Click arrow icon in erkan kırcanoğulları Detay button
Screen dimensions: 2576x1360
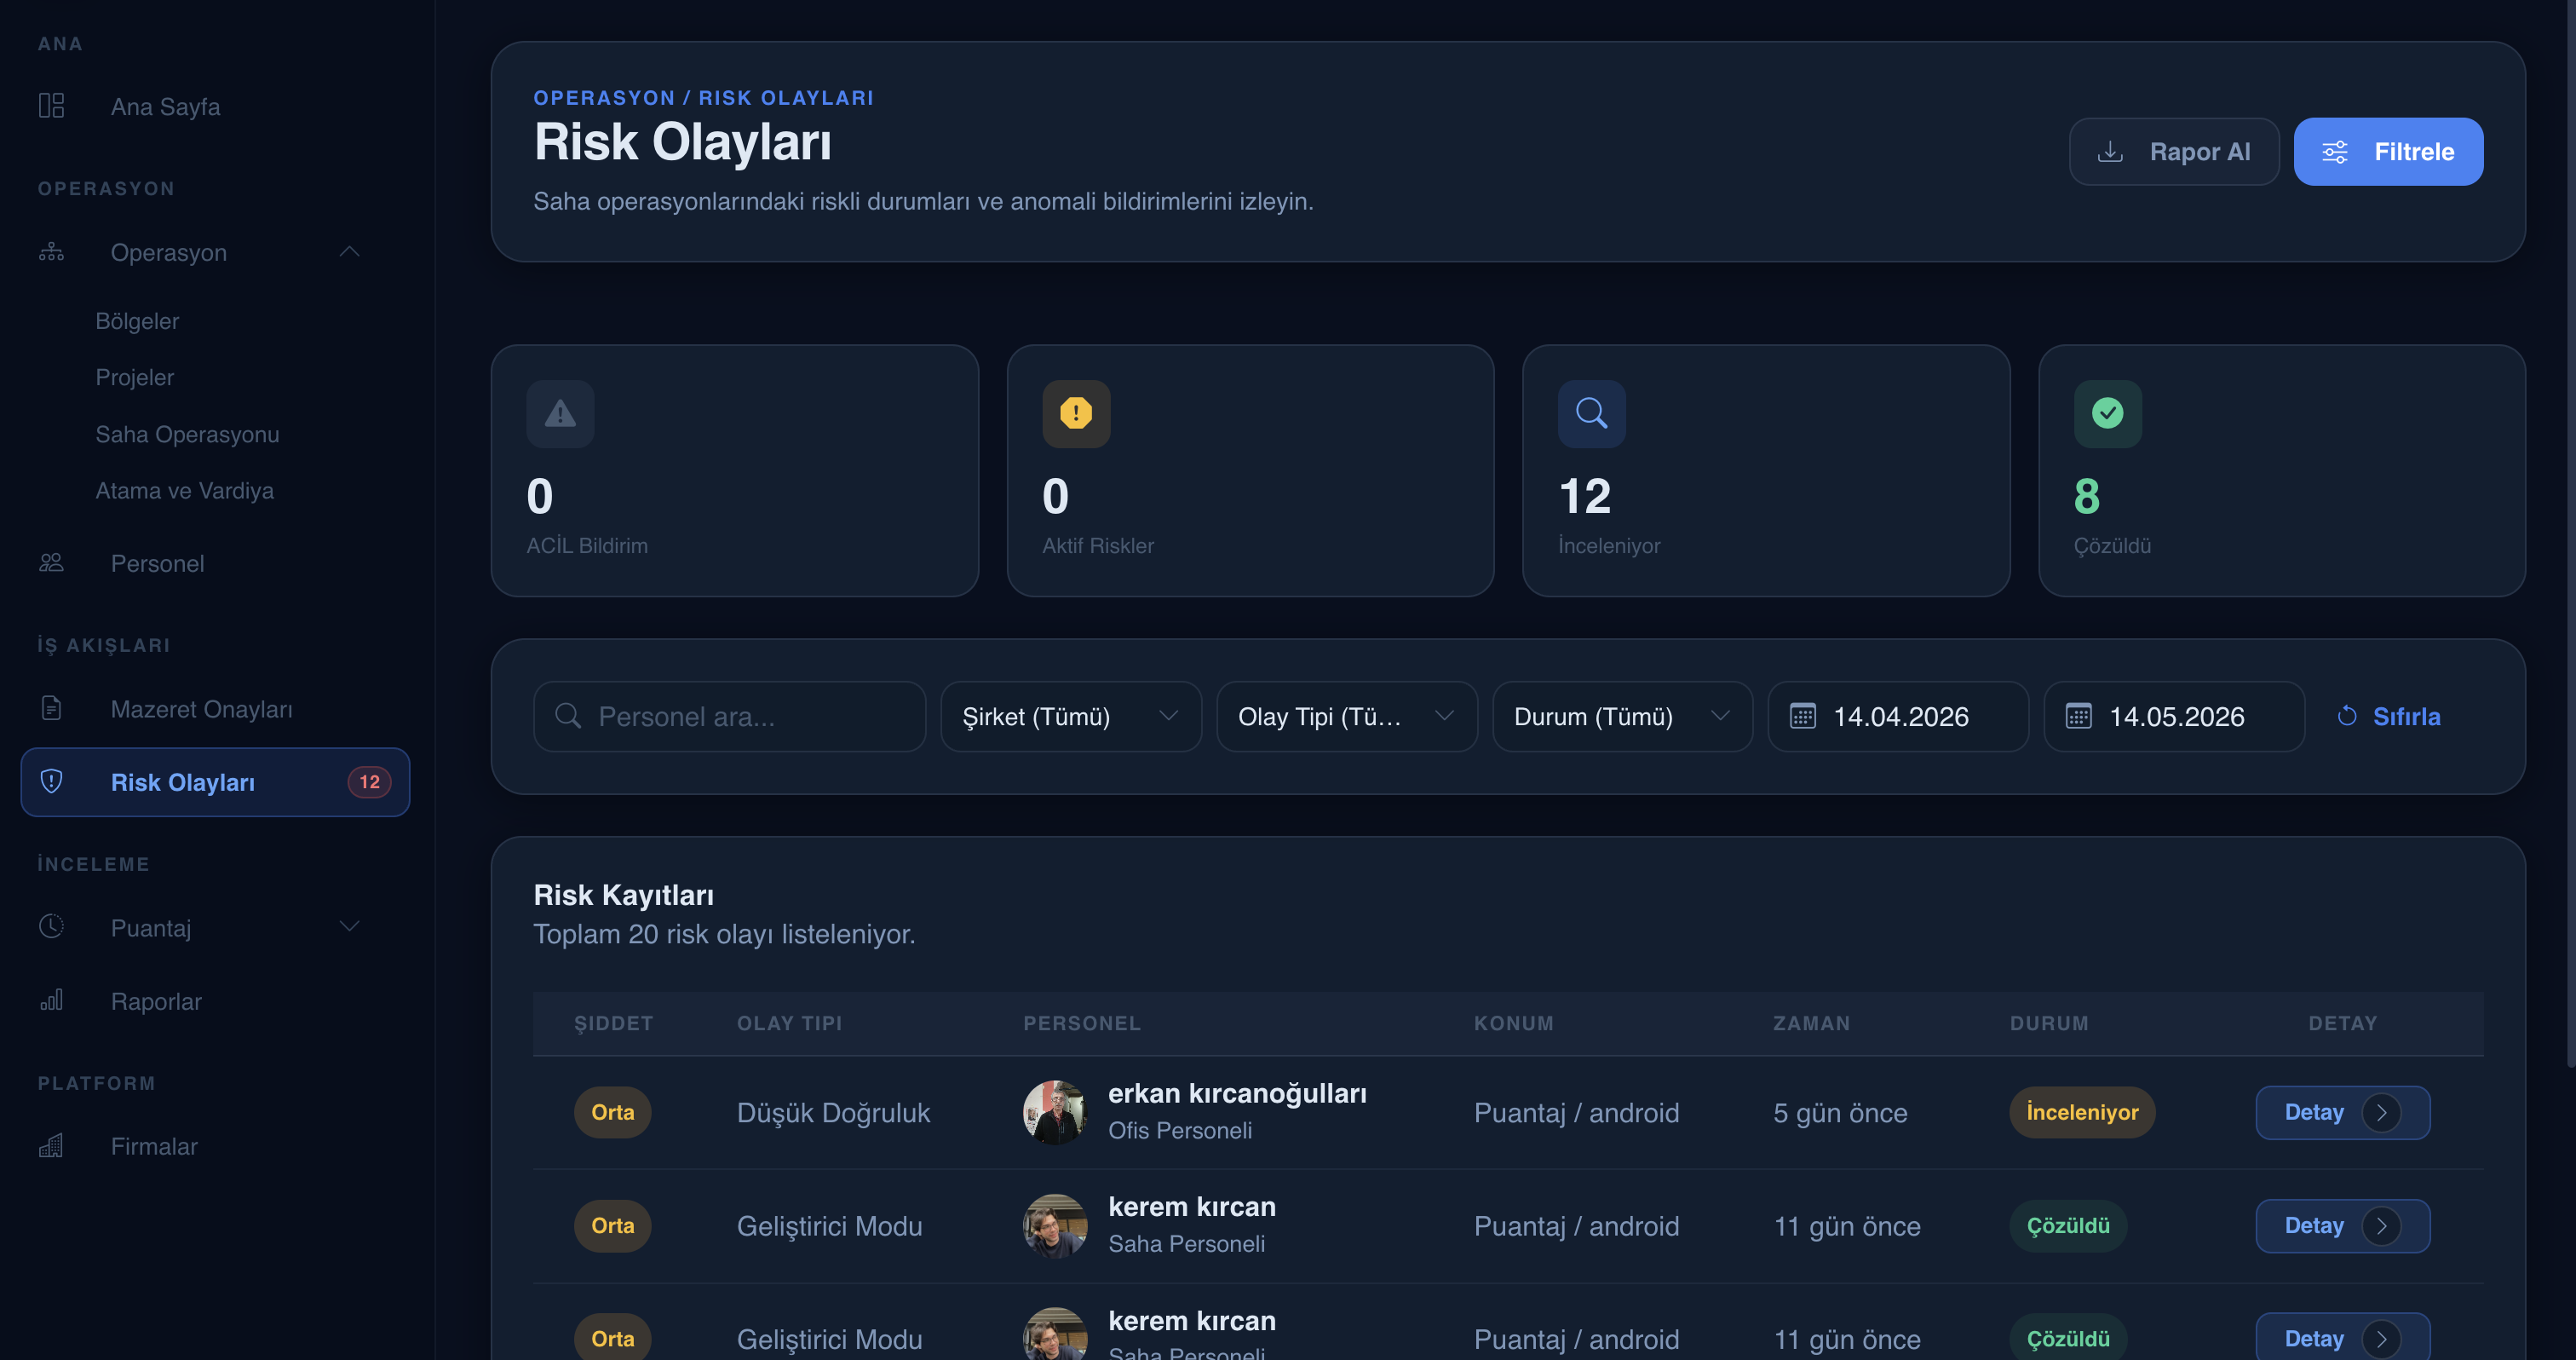(x=2381, y=1112)
